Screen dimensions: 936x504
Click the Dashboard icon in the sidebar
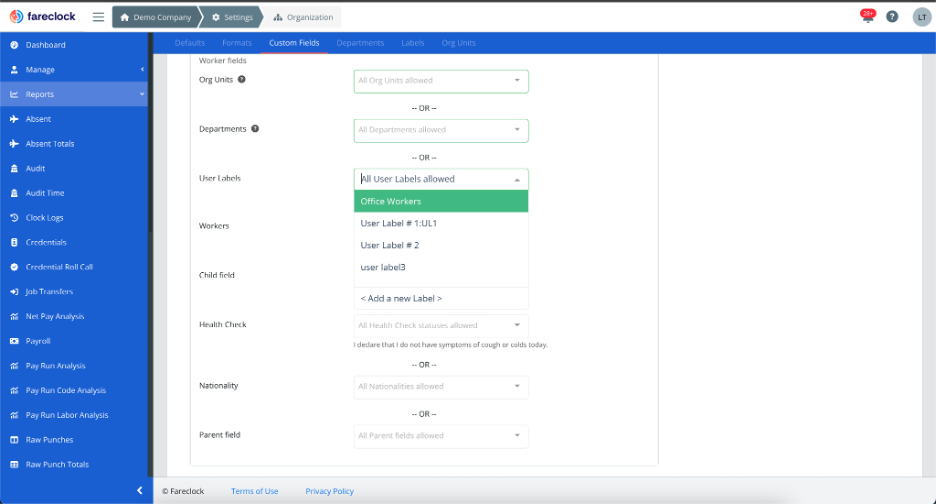(14, 45)
